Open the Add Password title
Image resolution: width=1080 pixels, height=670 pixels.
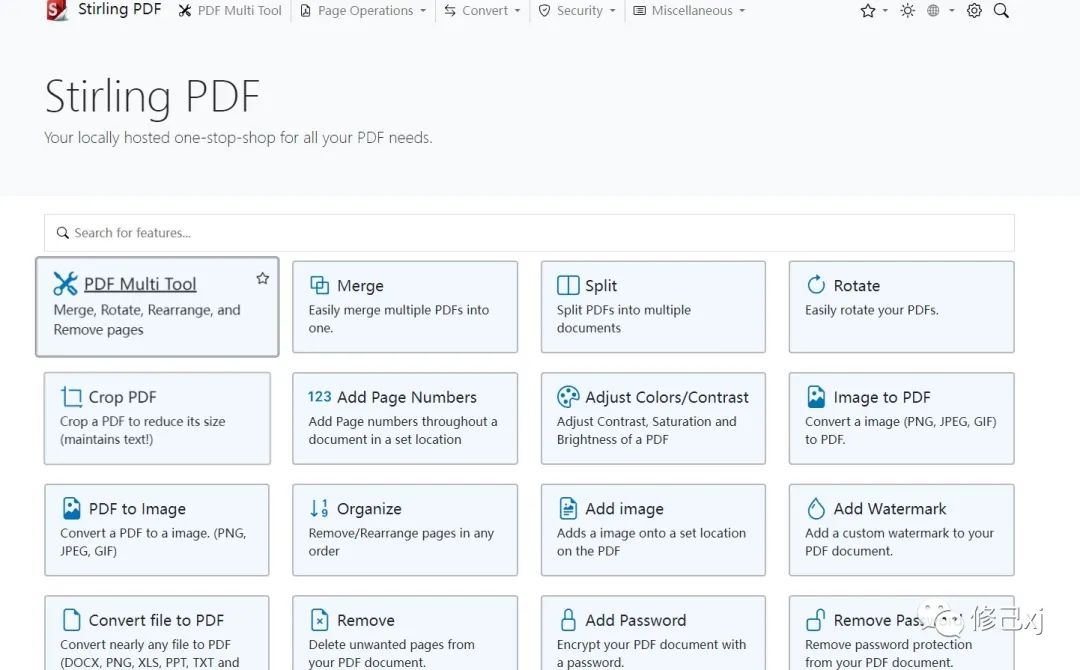(635, 620)
